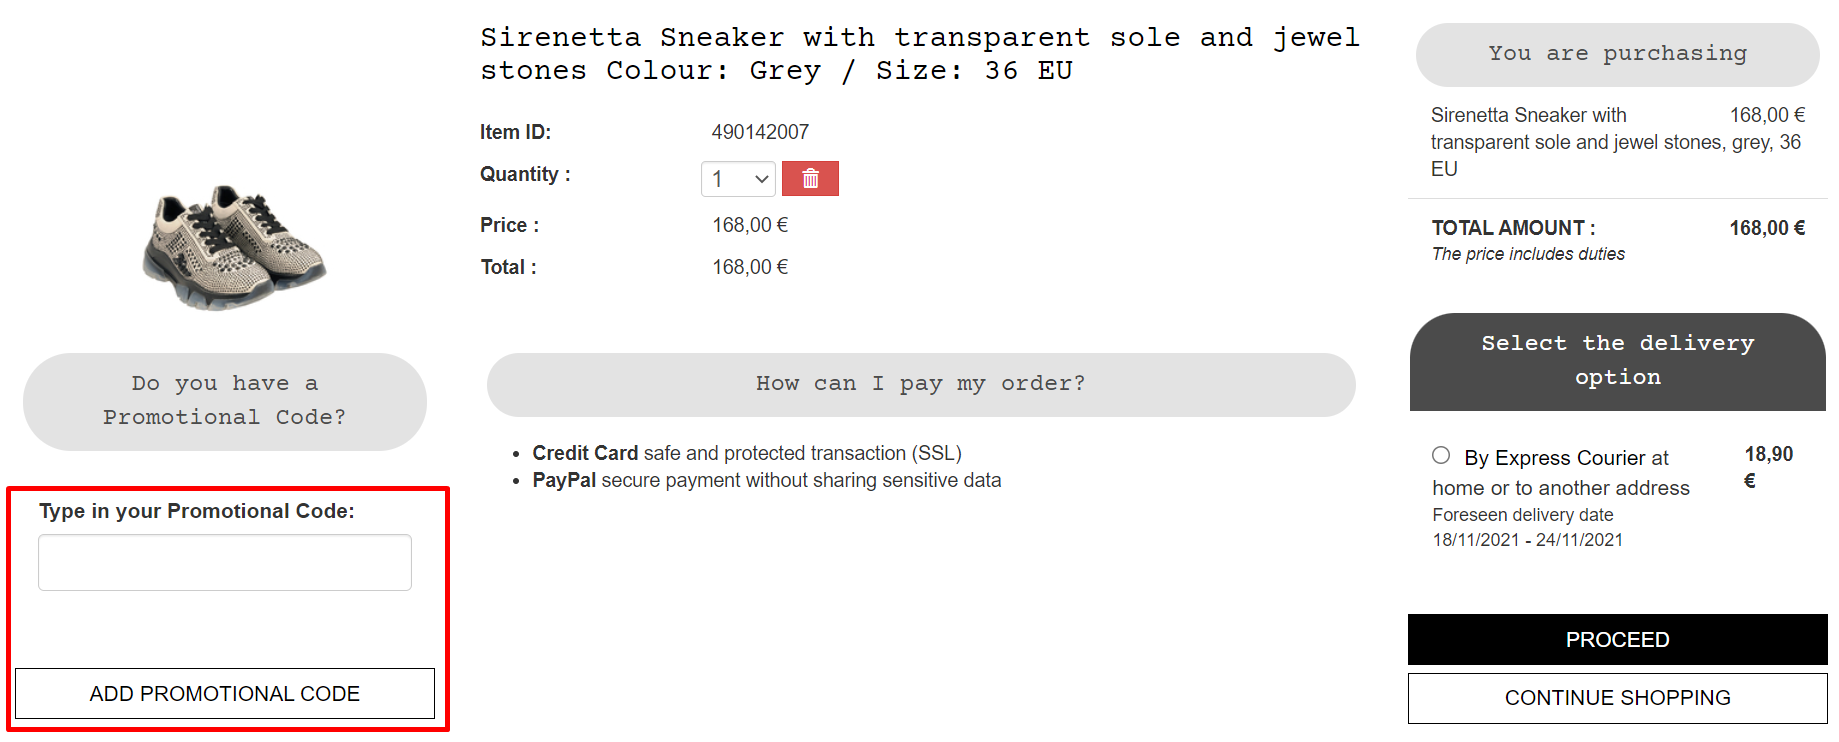Click the Credit Card payment option text

pos(586,452)
